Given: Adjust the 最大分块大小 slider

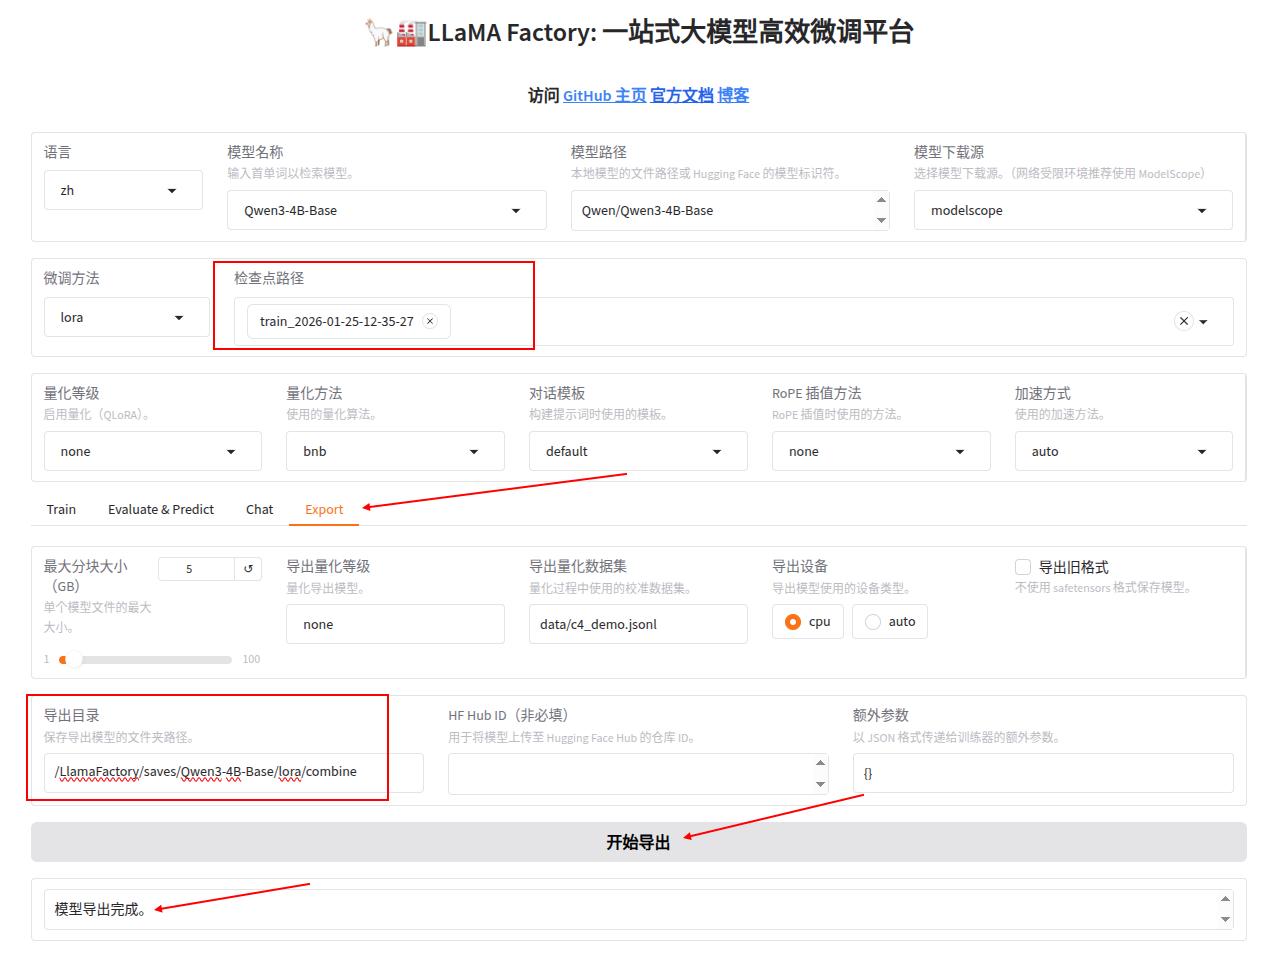Looking at the screenshot, I should tap(145, 659).
